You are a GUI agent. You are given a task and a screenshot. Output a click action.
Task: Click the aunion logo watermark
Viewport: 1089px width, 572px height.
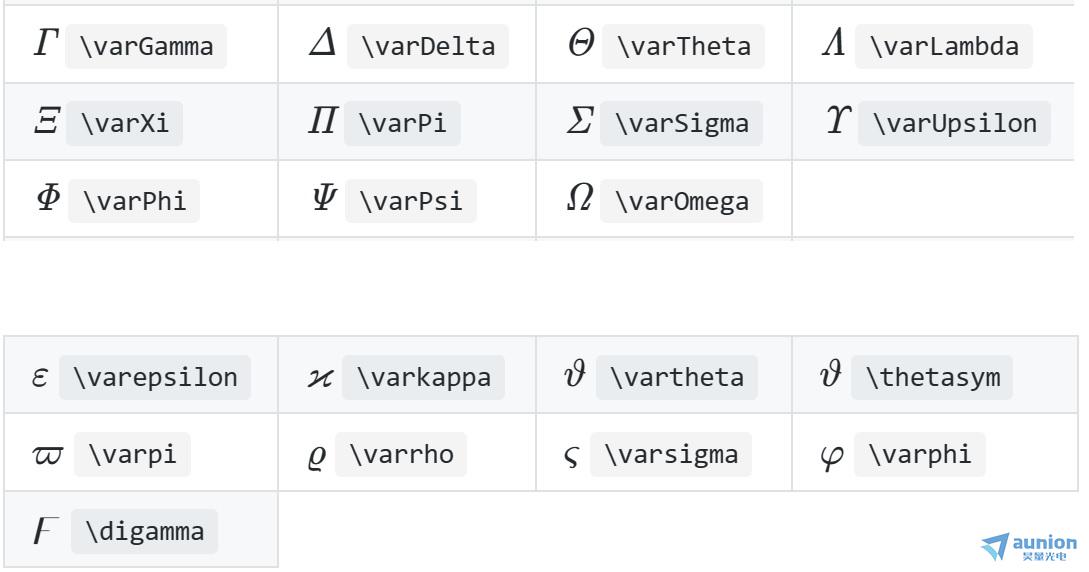tap(1029, 546)
